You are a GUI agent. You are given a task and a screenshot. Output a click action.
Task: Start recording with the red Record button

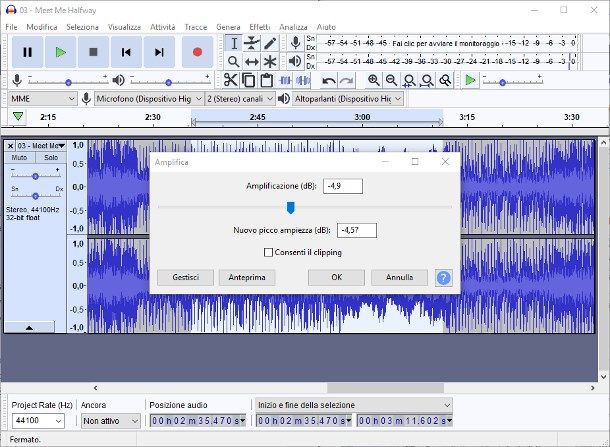click(198, 52)
